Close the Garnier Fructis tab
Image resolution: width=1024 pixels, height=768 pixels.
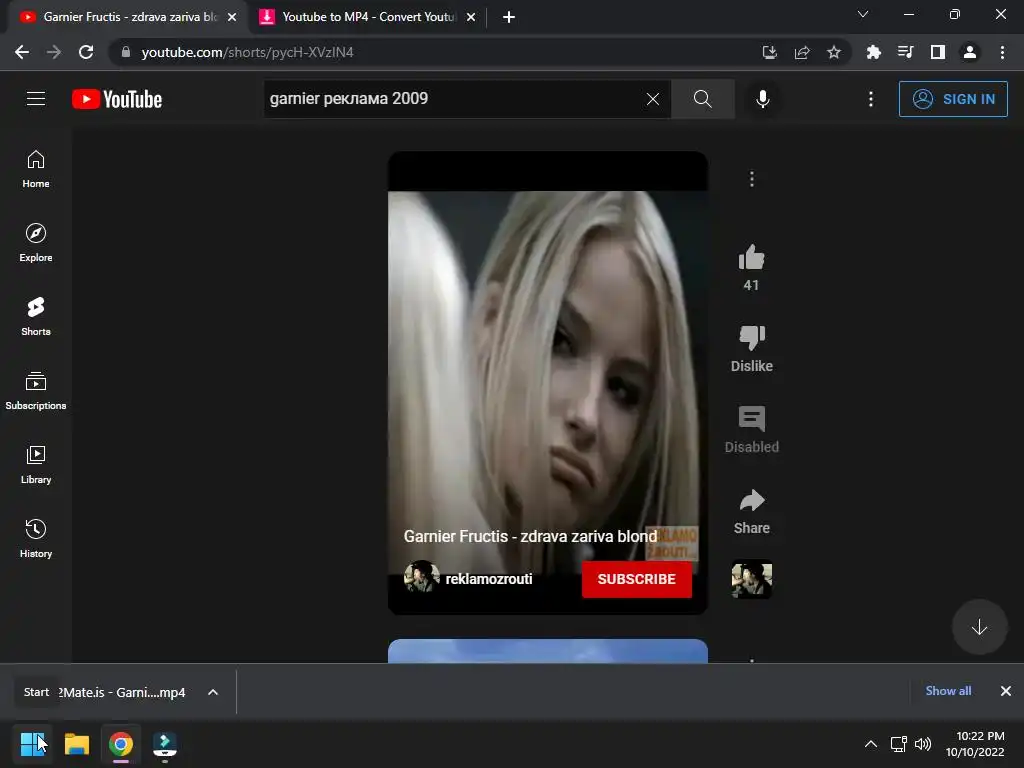(x=232, y=17)
